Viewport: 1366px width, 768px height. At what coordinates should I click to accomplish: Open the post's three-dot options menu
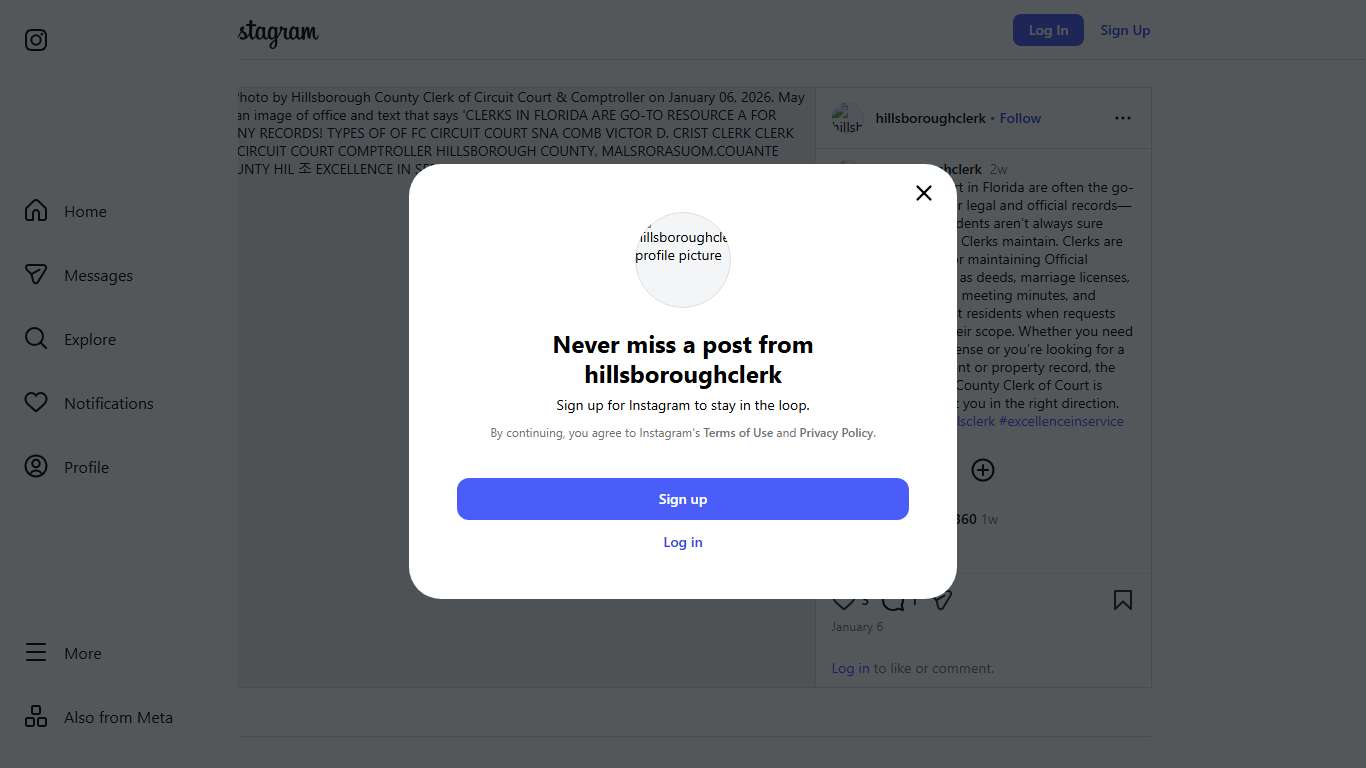[x=1123, y=118]
